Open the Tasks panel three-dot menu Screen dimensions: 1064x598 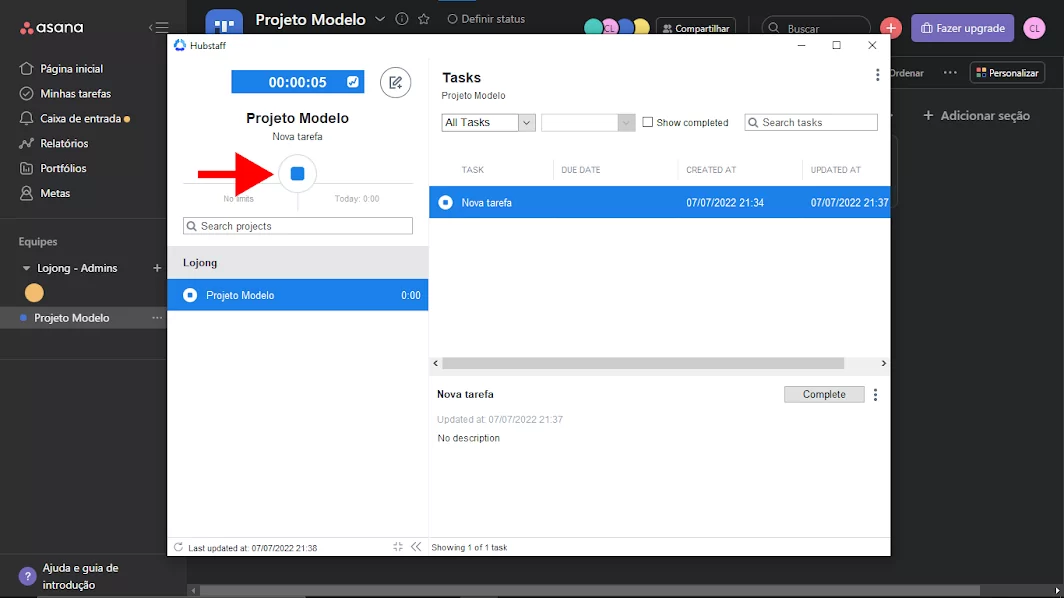point(877,75)
